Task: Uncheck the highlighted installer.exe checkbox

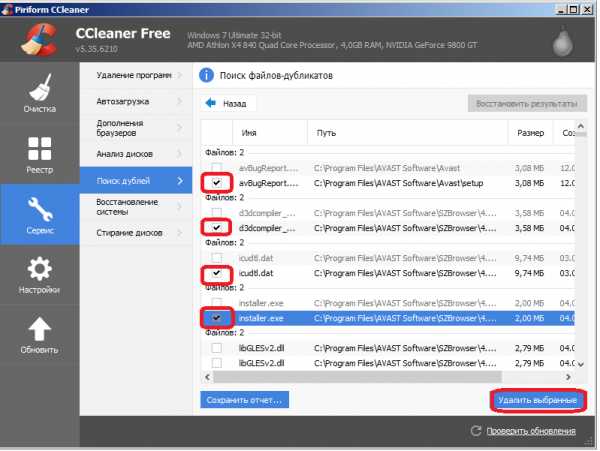Action: click(x=217, y=318)
